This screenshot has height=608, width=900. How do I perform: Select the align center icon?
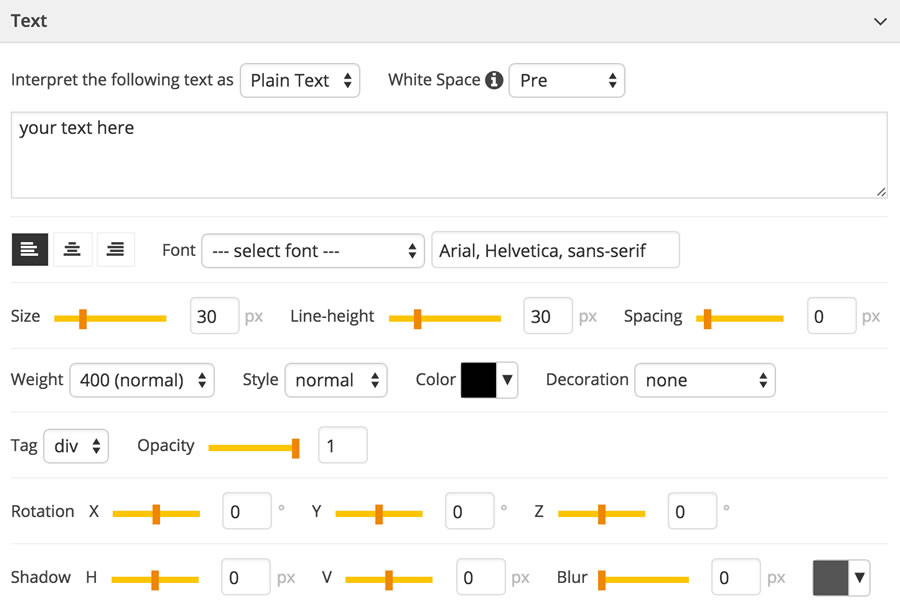[x=72, y=249]
